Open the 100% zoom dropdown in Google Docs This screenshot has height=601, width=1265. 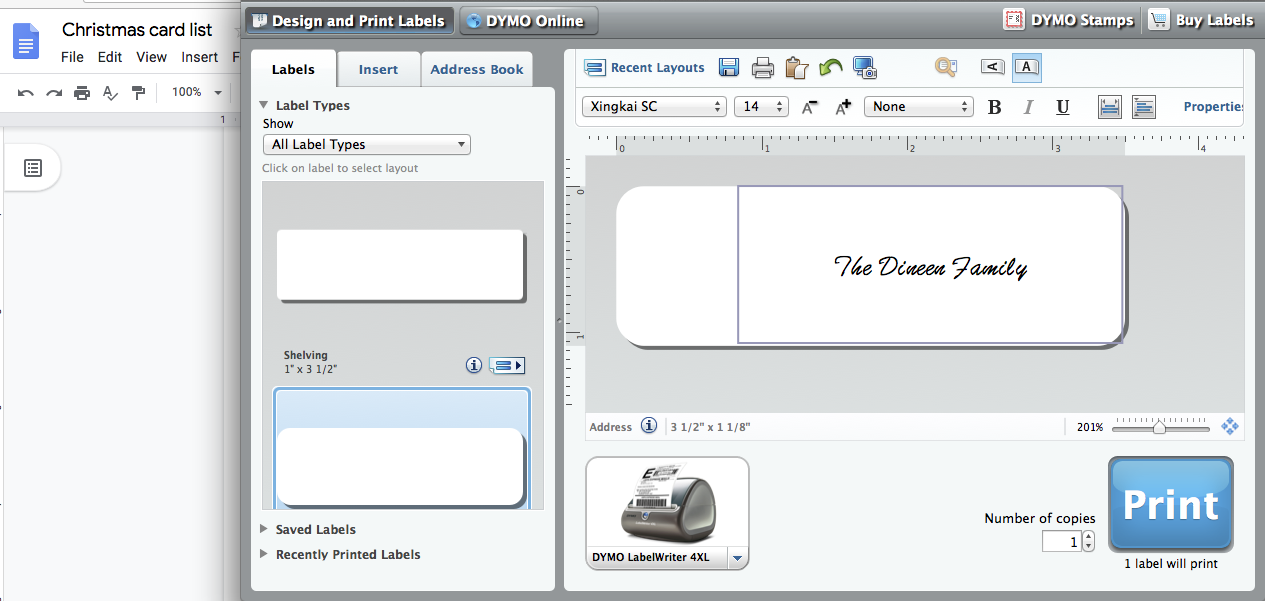point(196,92)
